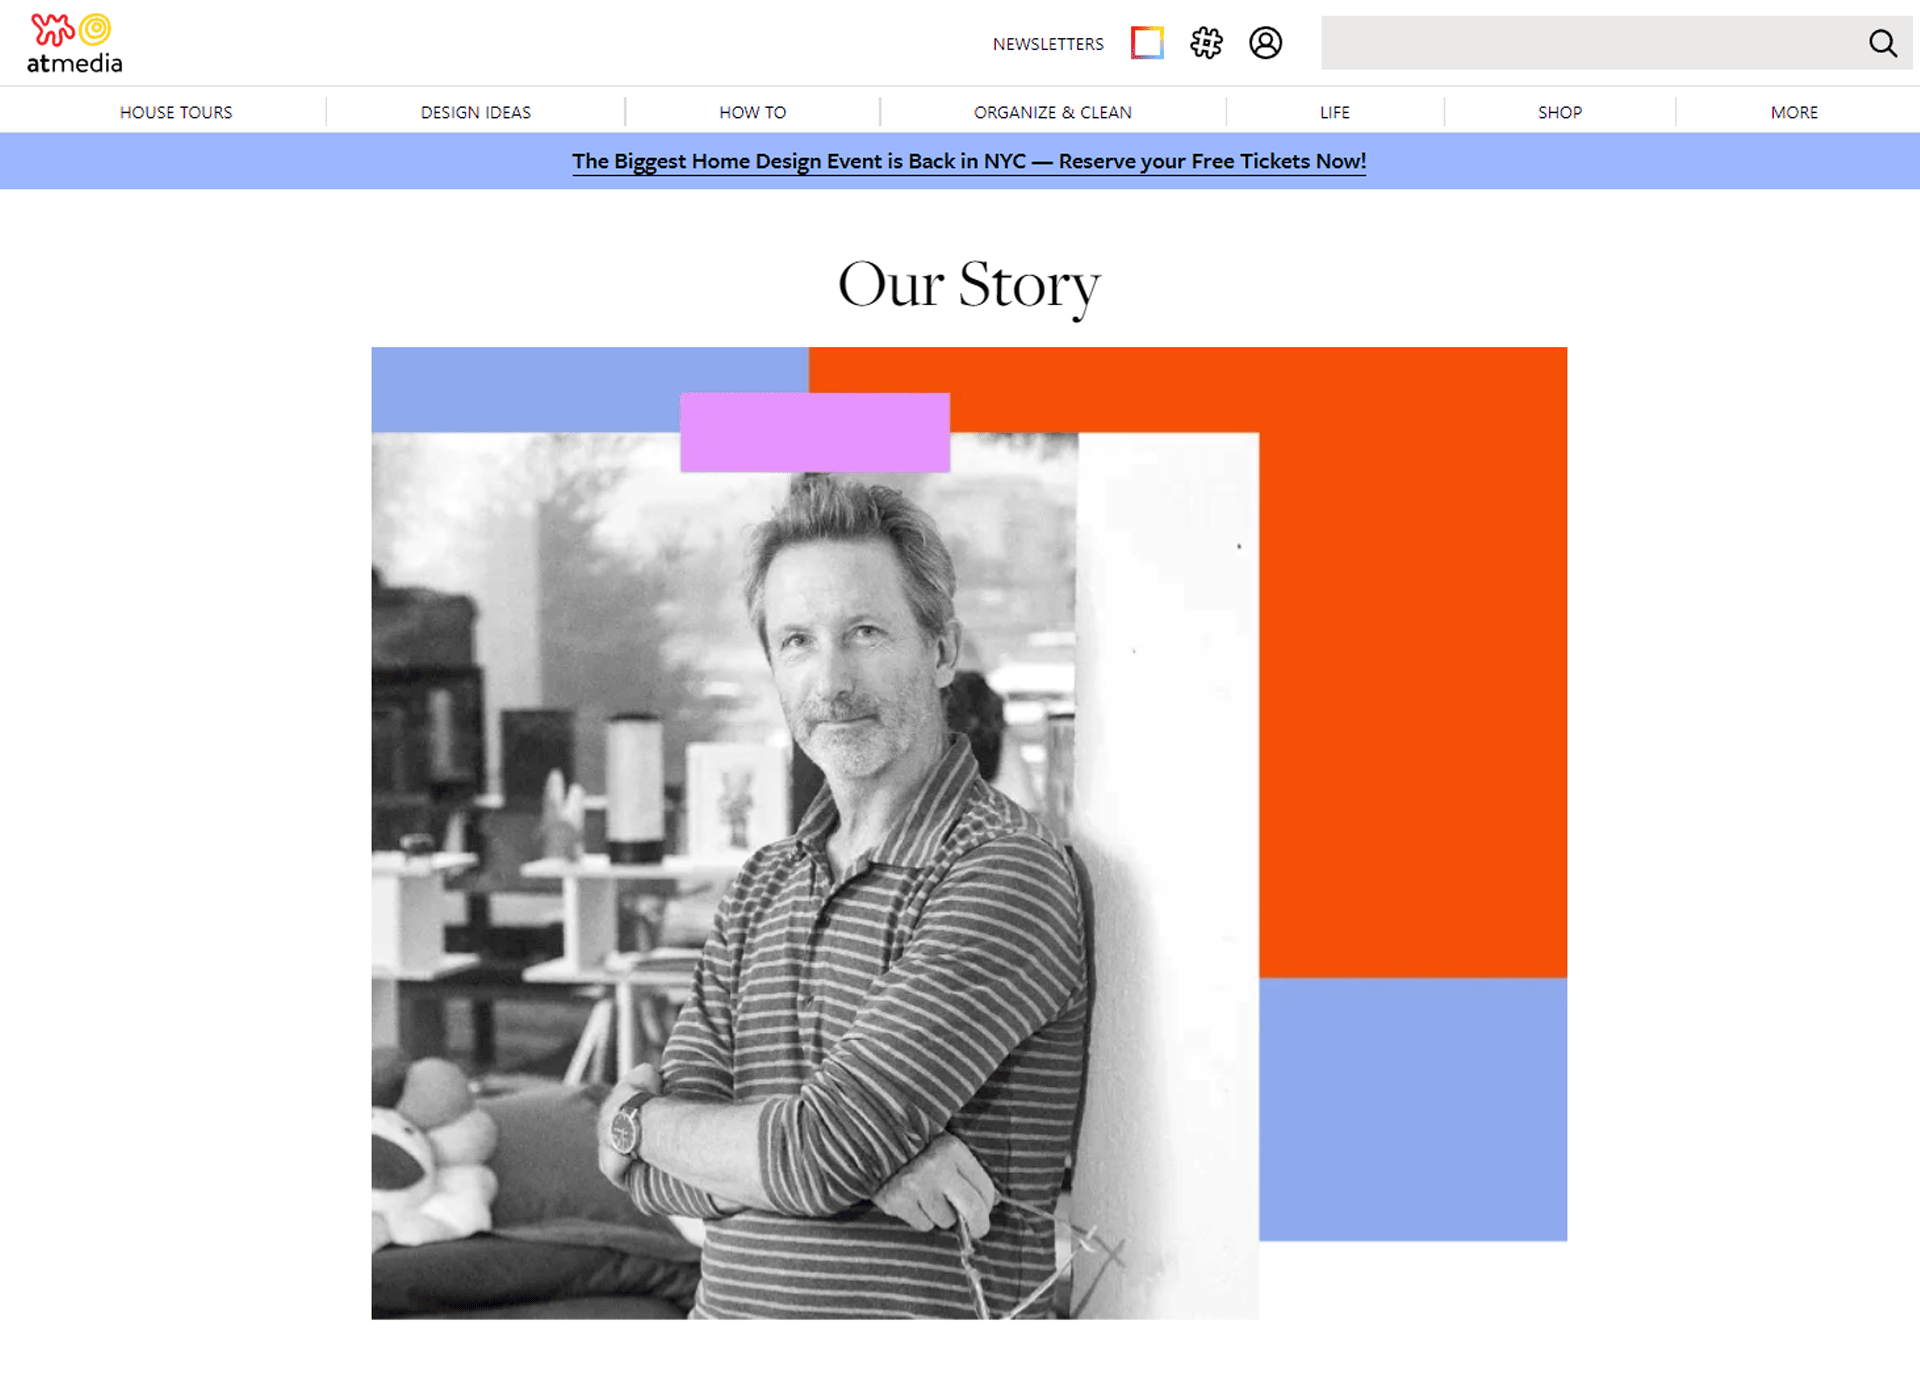Image resolution: width=1920 pixels, height=1373 pixels.
Task: Click the hashtag-shaped icon in header
Action: pos(1206,43)
